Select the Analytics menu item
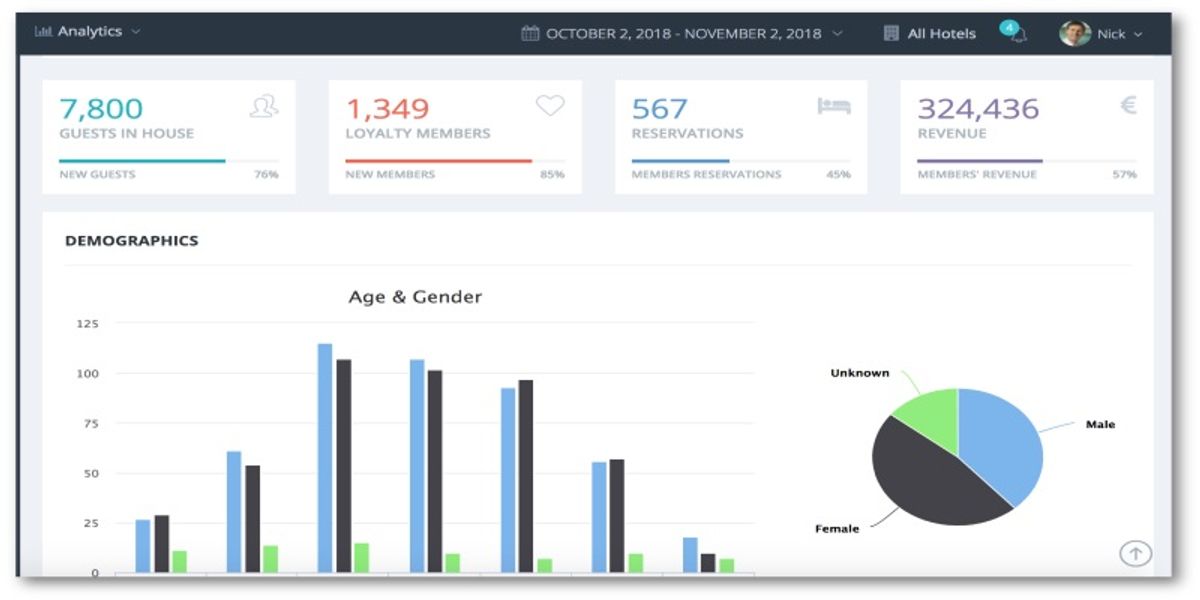1200x600 pixels. click(88, 31)
